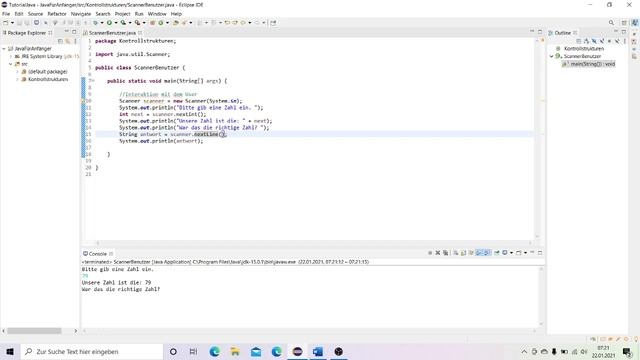Click the New Java Class green icon
The width and height of the screenshot is (640, 360).
(161, 23)
